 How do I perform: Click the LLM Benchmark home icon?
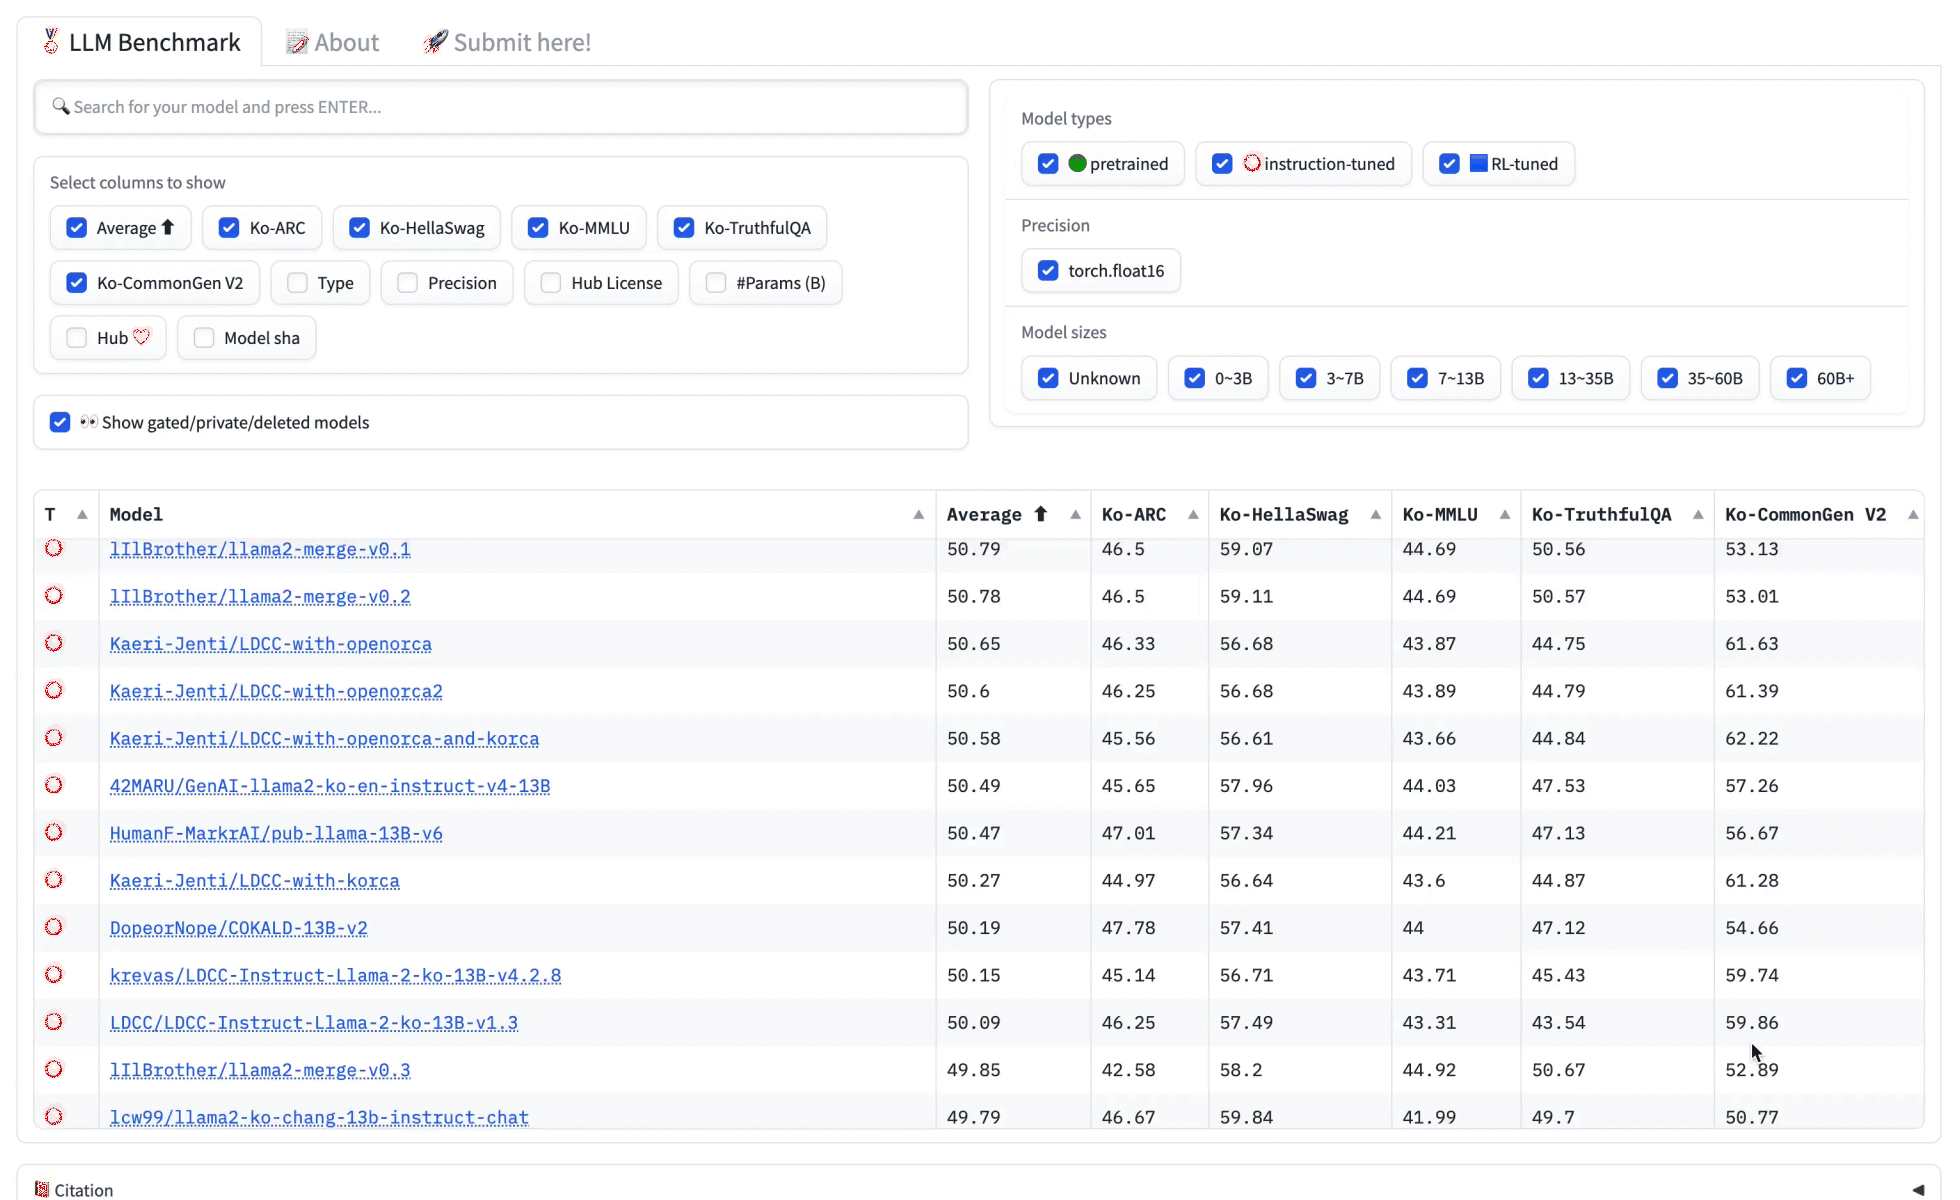click(50, 41)
